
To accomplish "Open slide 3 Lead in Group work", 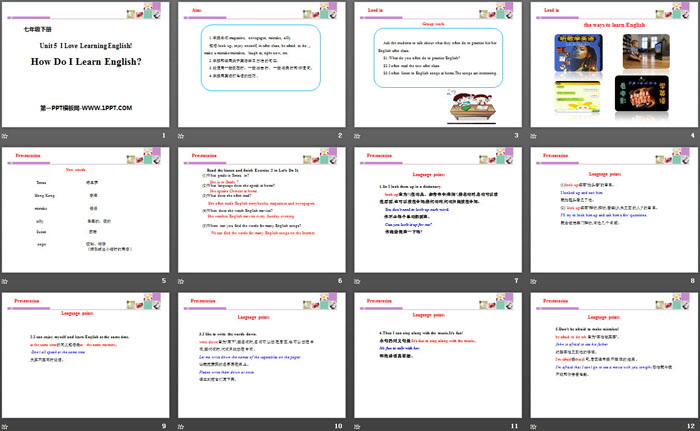I will [440, 64].
